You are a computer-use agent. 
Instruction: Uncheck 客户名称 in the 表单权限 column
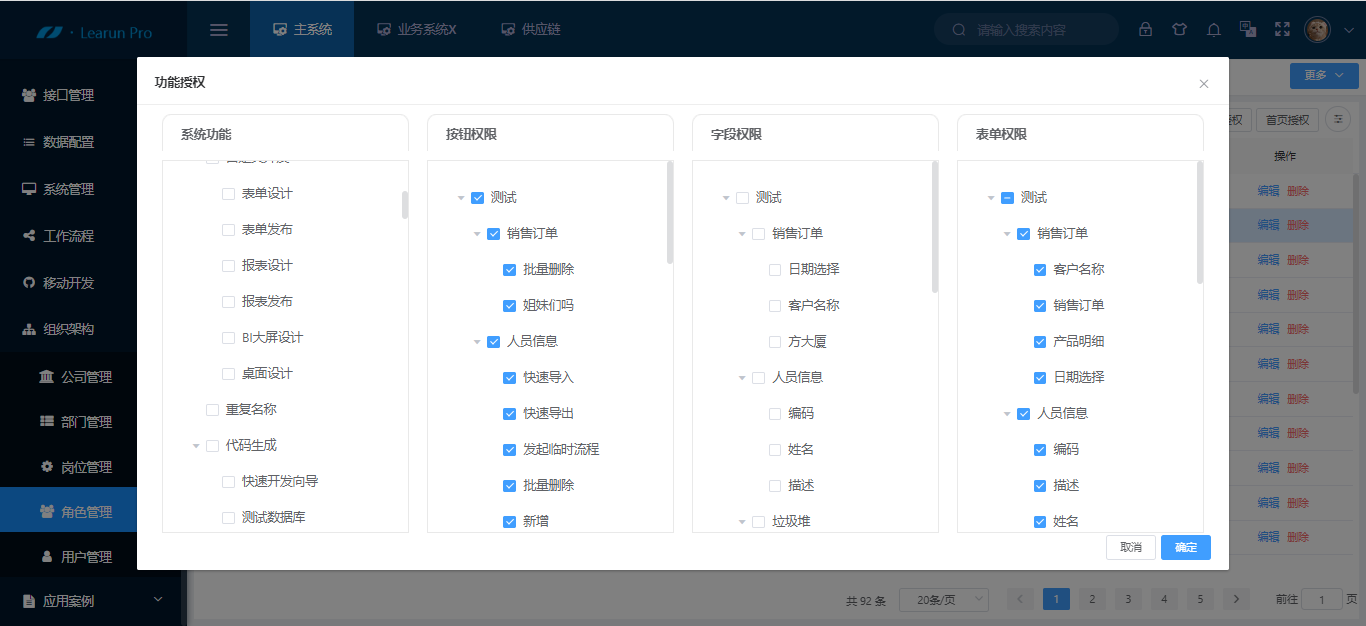pos(1039,269)
